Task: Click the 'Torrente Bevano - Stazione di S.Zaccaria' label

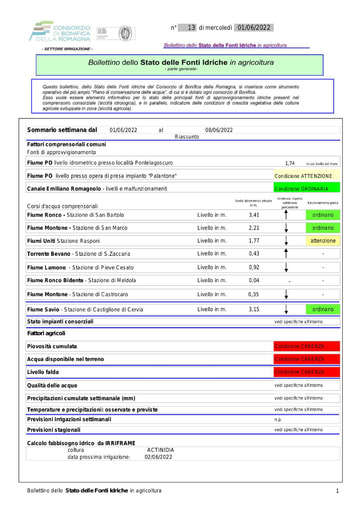Action: pos(79,254)
